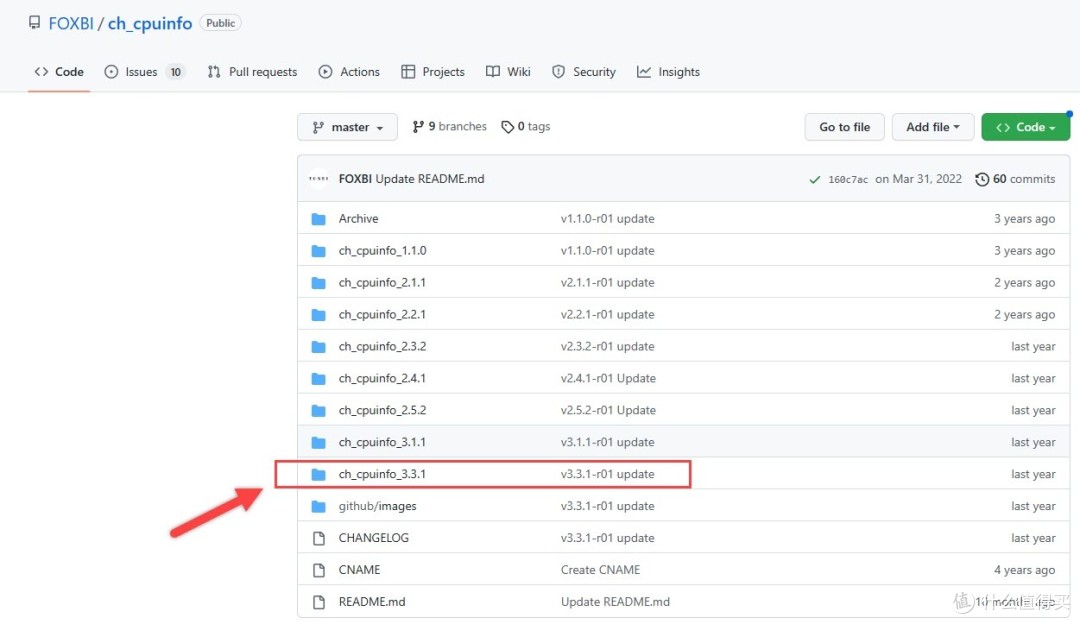Click the file icon for CNAME
1080x624 pixels.
pyautogui.click(x=318, y=570)
